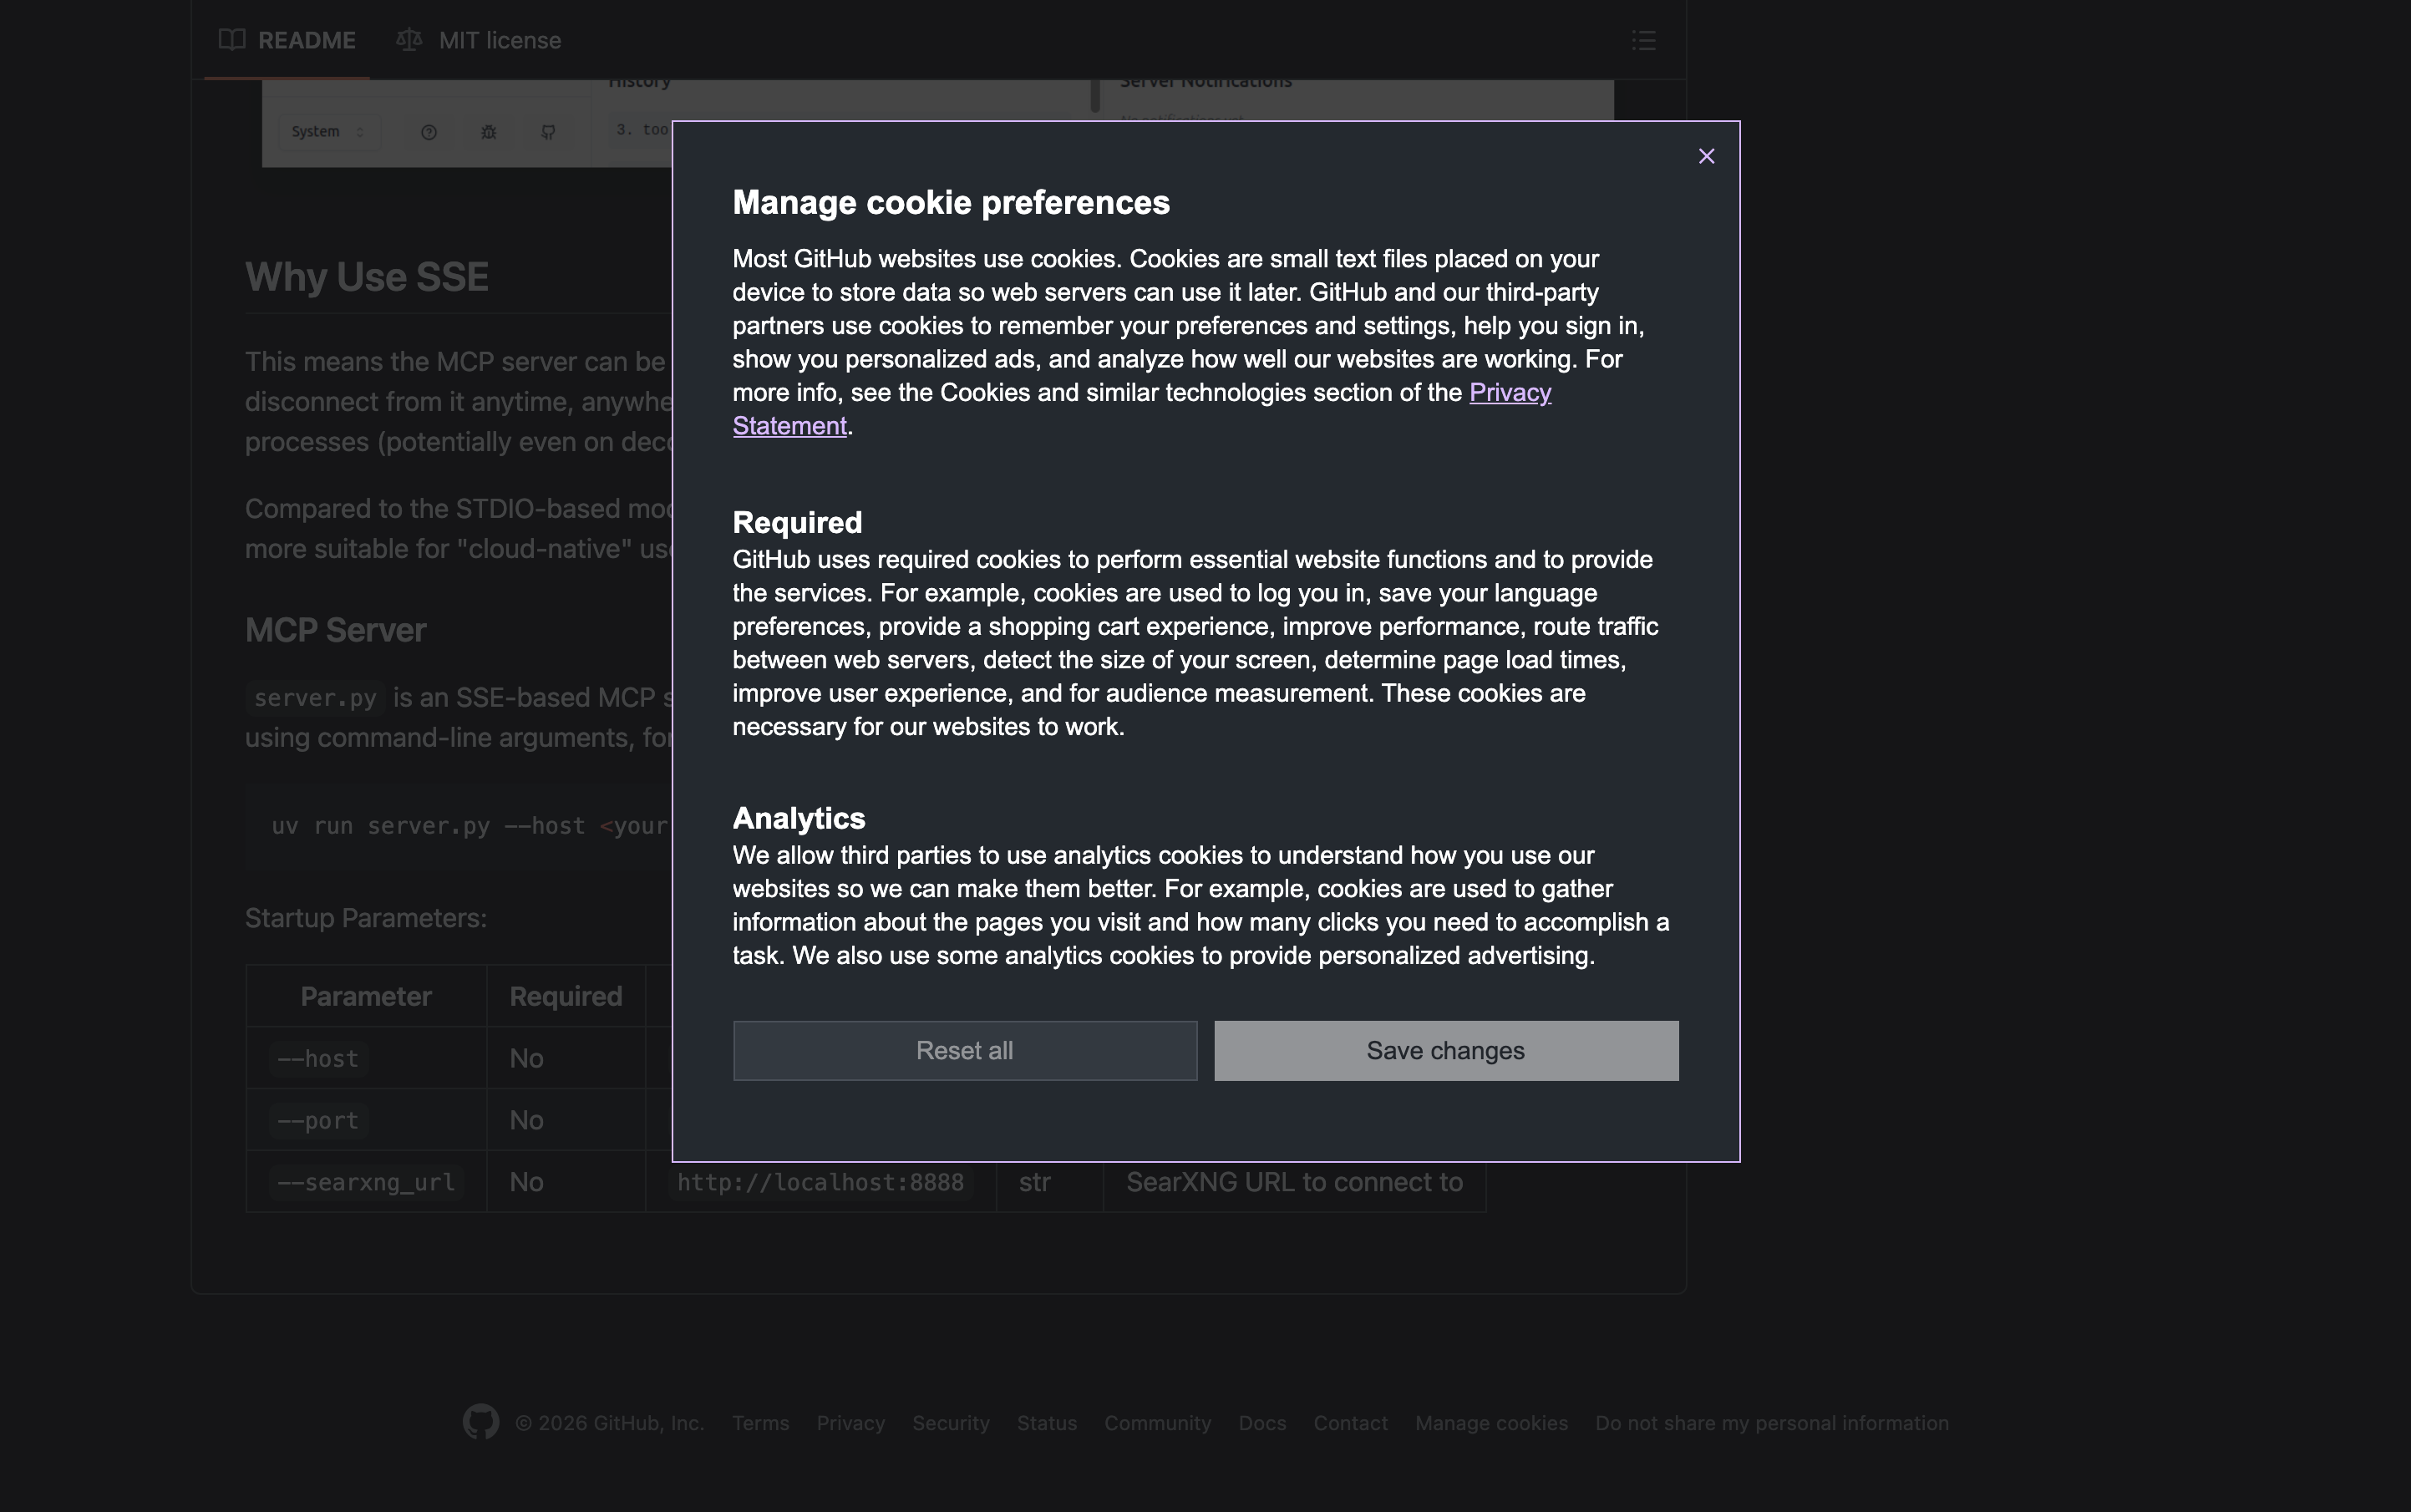Click Do not share my personal information
The image size is (2411, 1512).
pos(1771,1423)
